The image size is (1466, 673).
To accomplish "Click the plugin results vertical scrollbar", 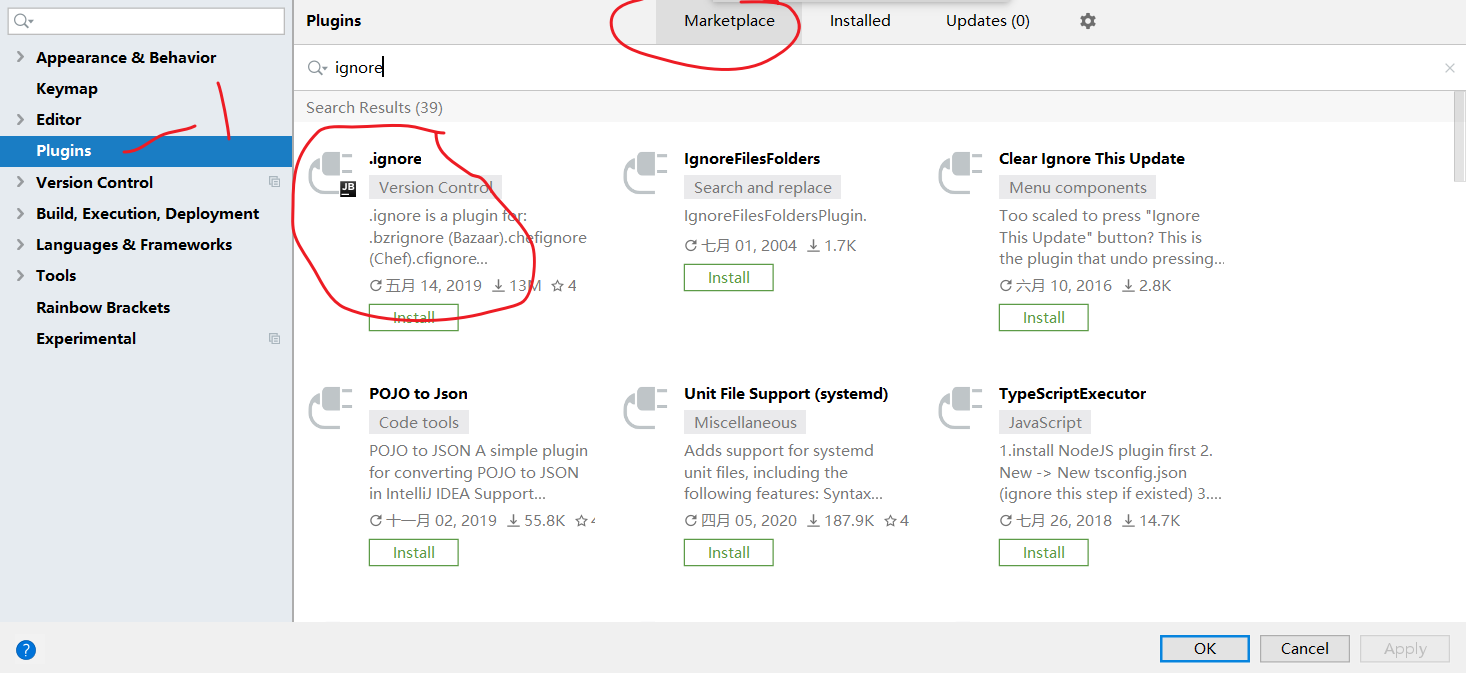I will click(1459, 135).
